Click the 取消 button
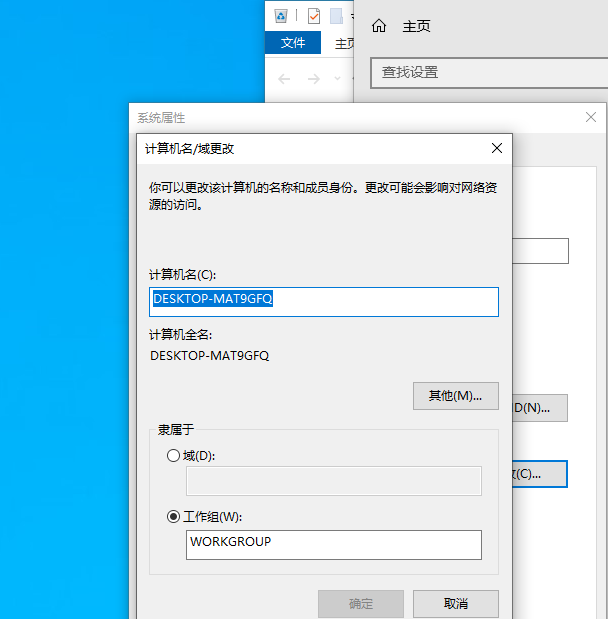 coord(456,604)
